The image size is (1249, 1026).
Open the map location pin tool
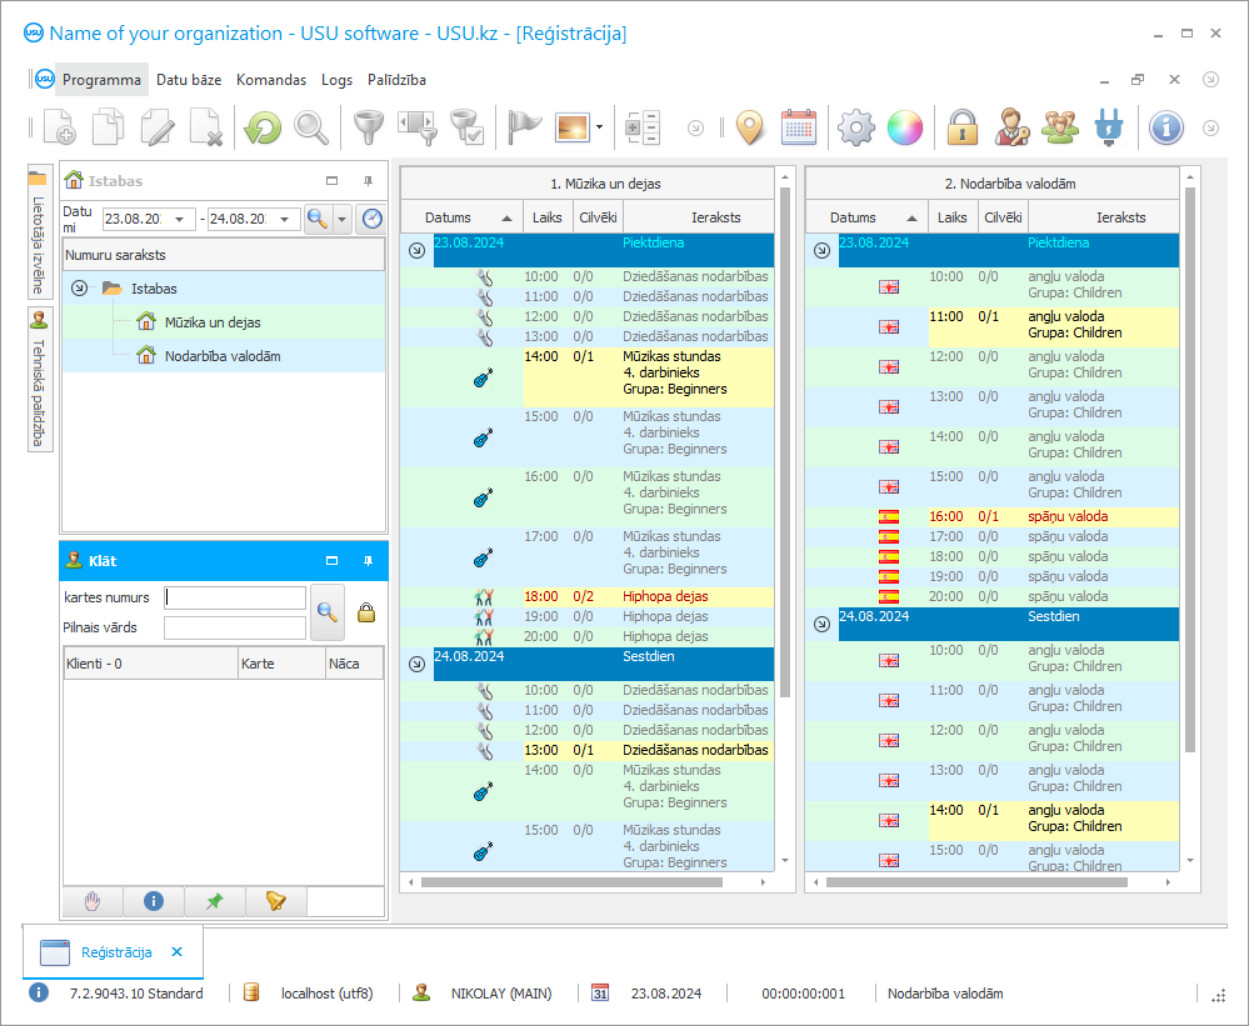749,128
